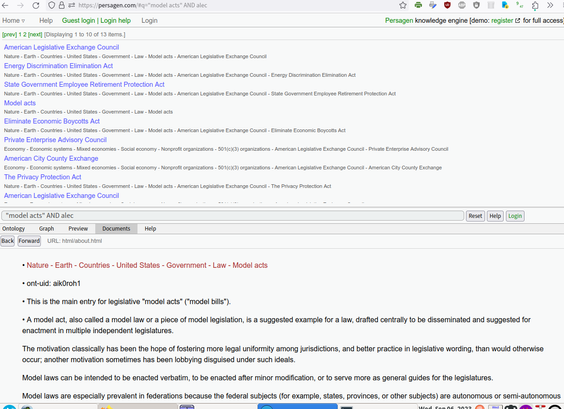Click the blue document extension icon

point(505,5)
